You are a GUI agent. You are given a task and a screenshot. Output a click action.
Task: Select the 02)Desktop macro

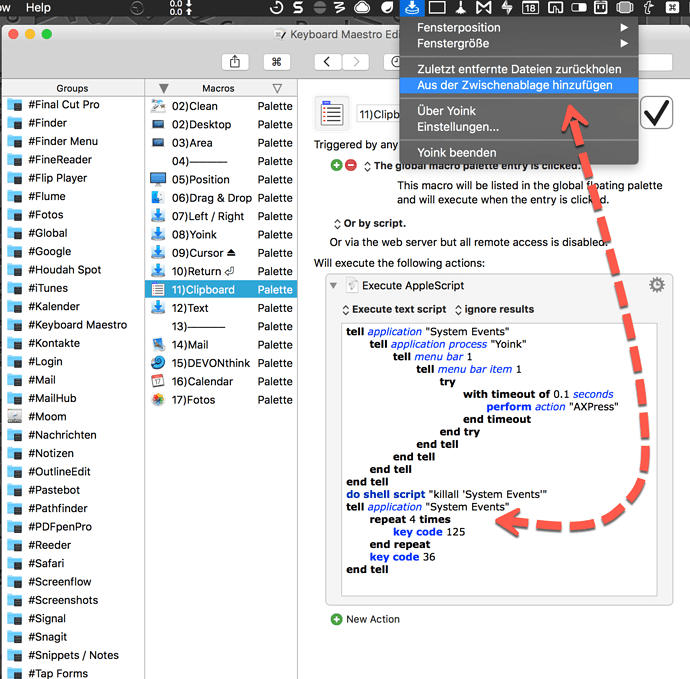point(221,125)
